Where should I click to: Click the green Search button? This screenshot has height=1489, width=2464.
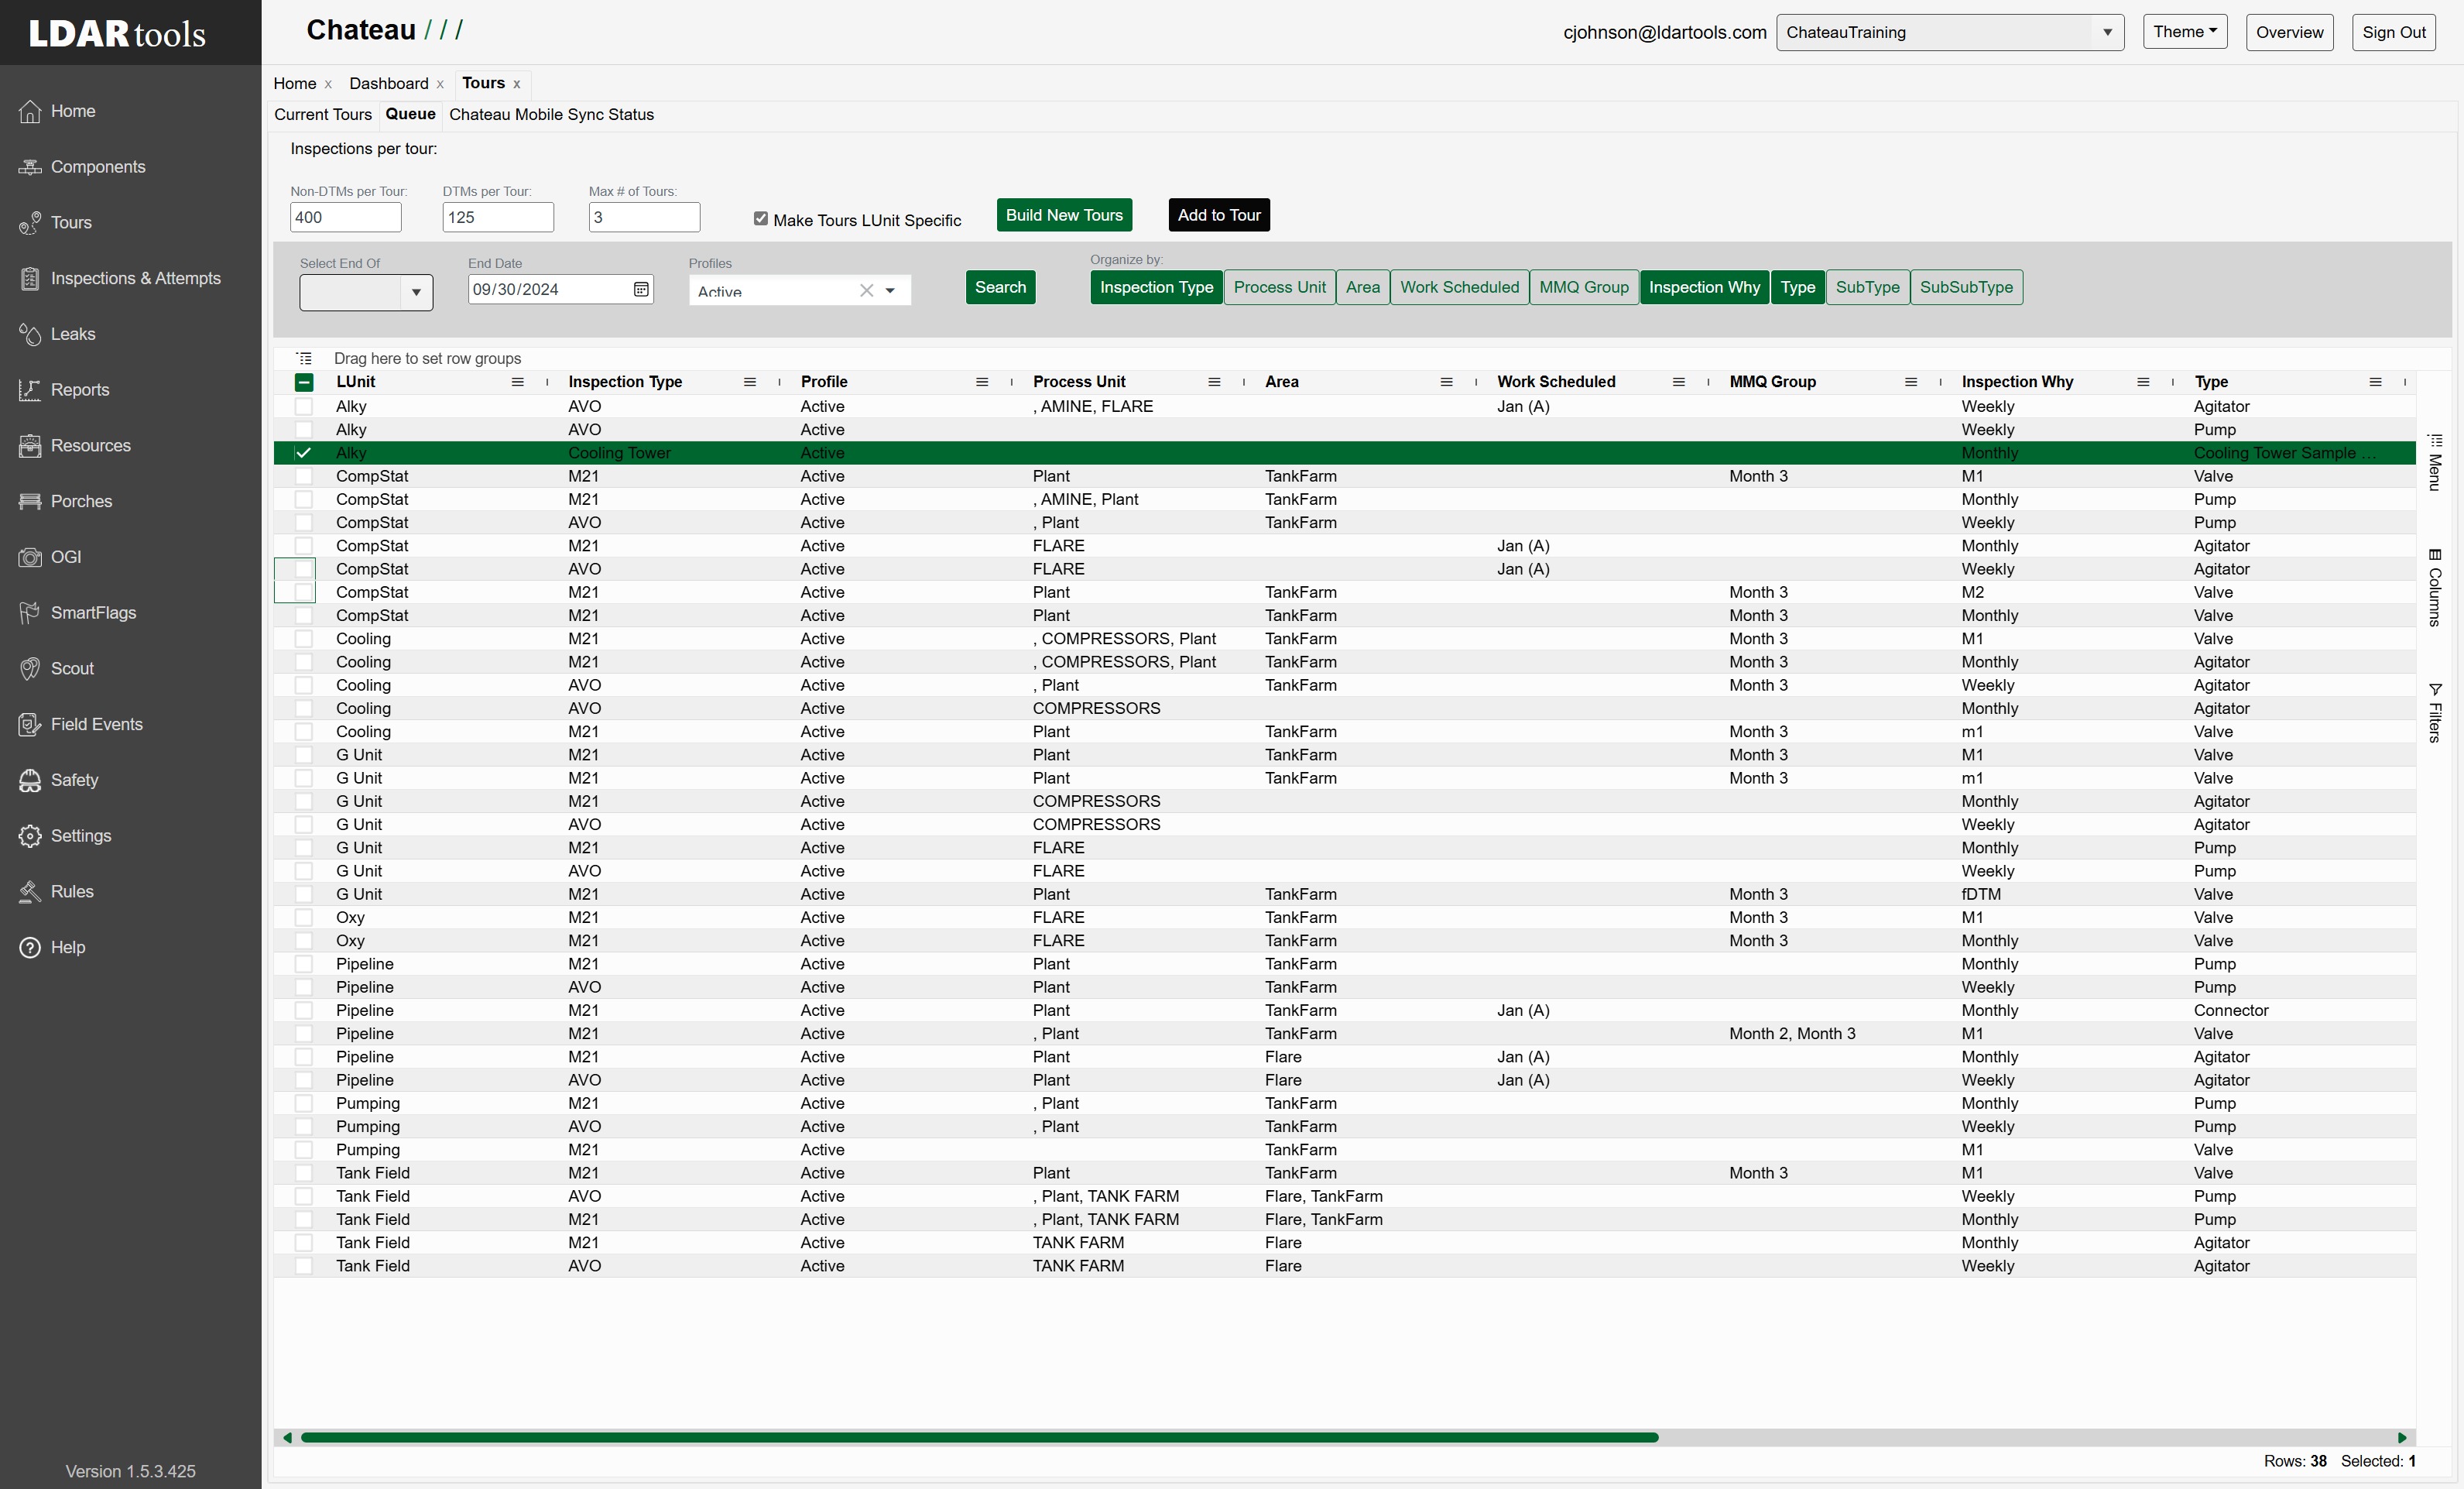click(1000, 287)
